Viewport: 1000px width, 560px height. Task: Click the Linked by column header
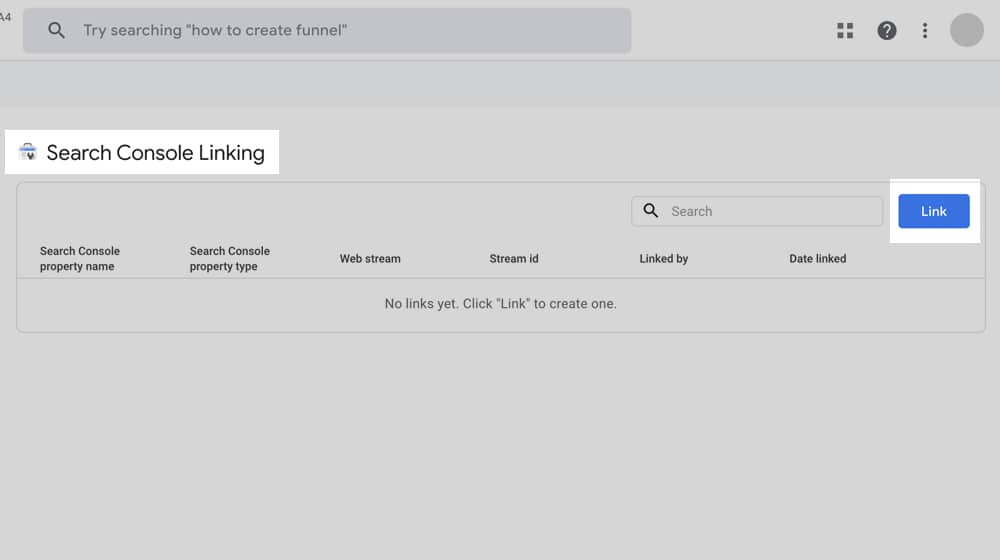(664, 259)
